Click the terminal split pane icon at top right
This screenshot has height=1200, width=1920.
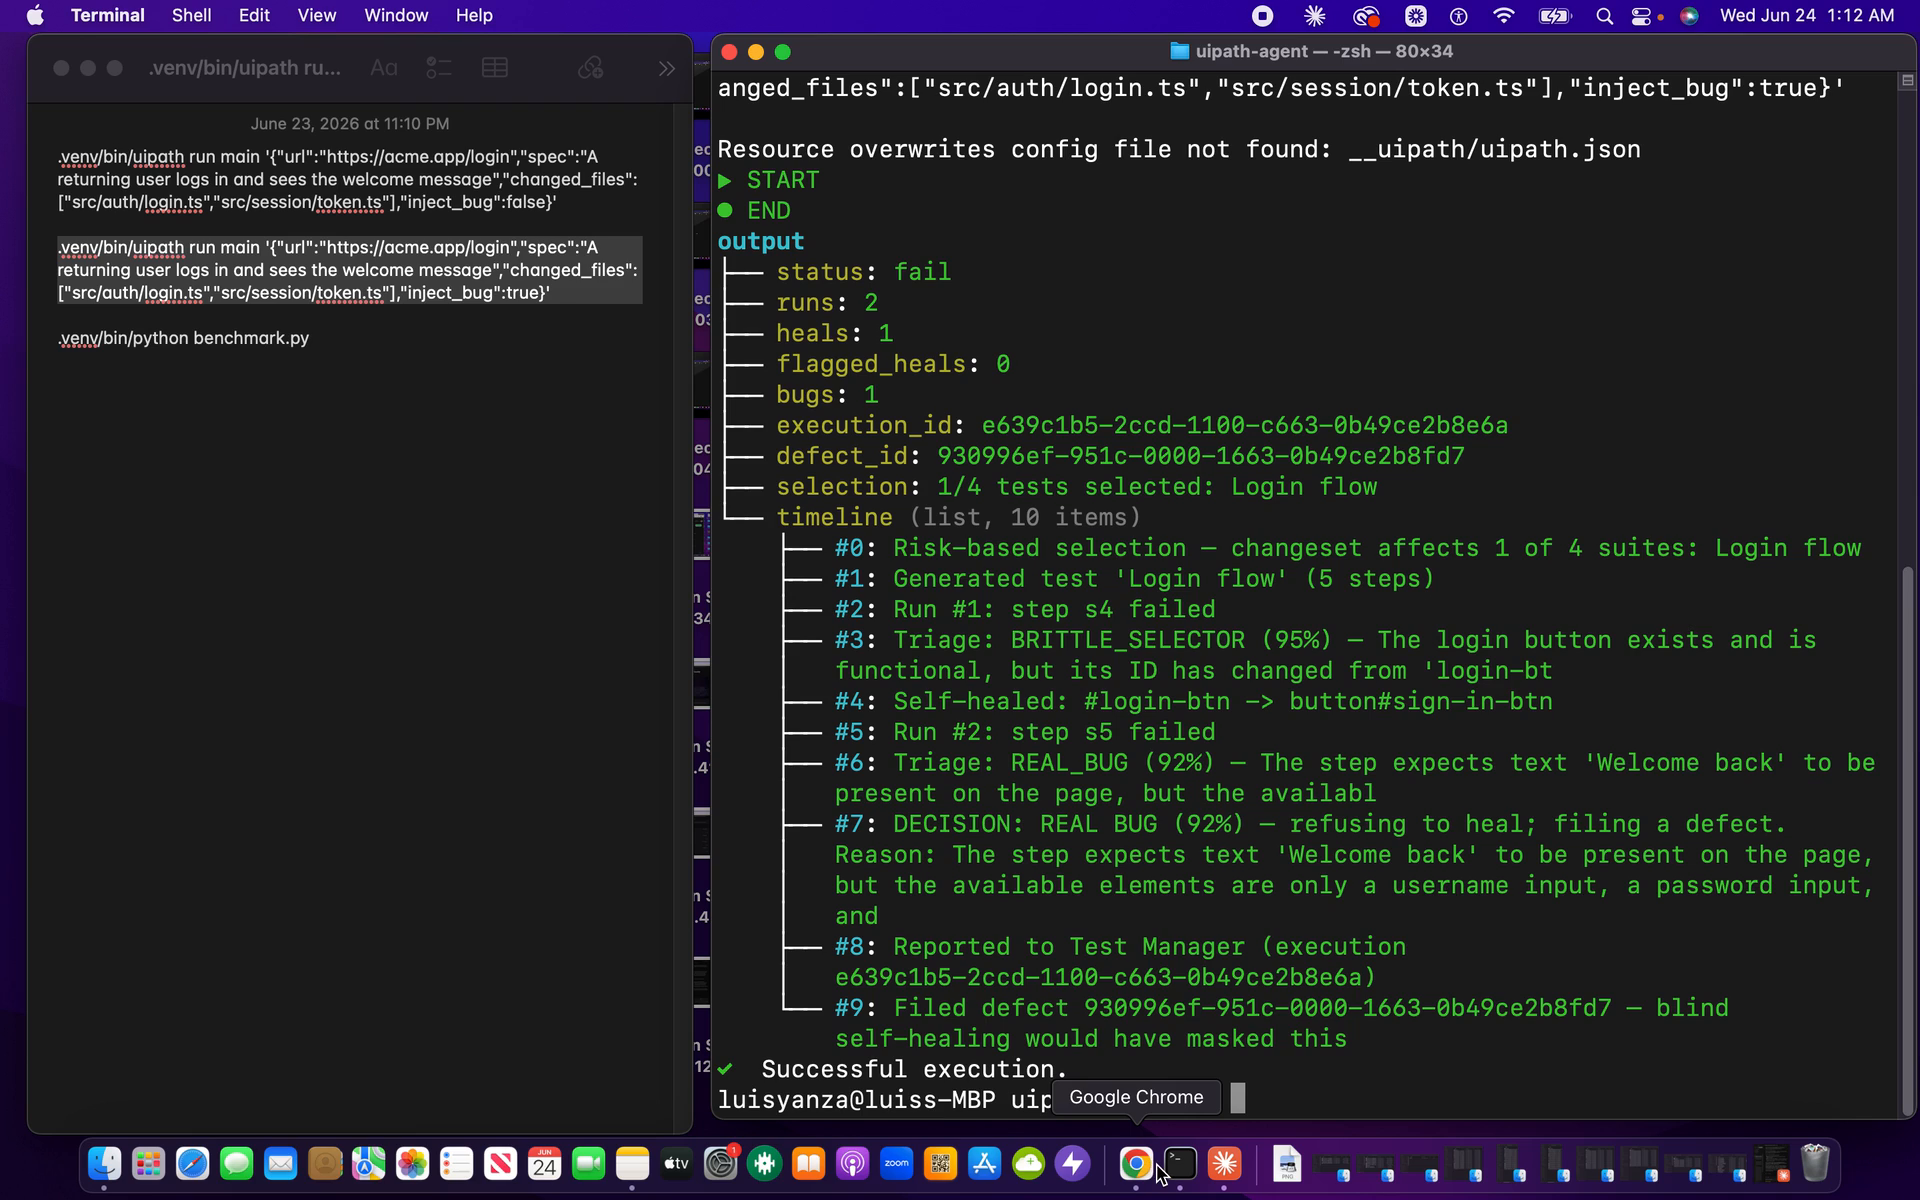(x=1907, y=80)
